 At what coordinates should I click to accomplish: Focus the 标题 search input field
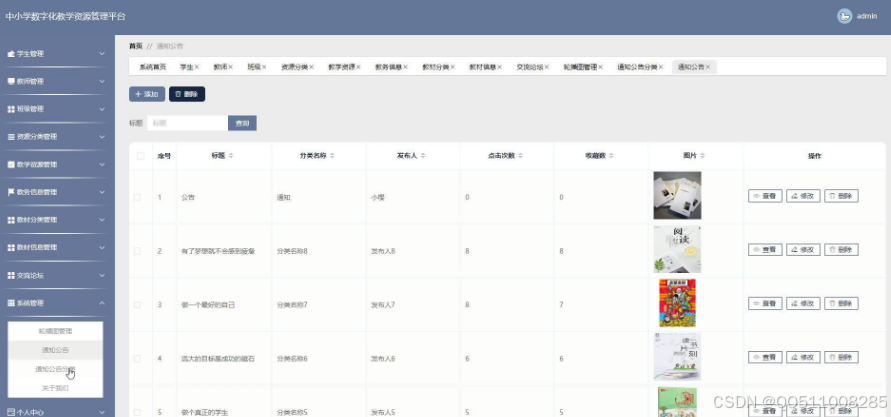188,123
